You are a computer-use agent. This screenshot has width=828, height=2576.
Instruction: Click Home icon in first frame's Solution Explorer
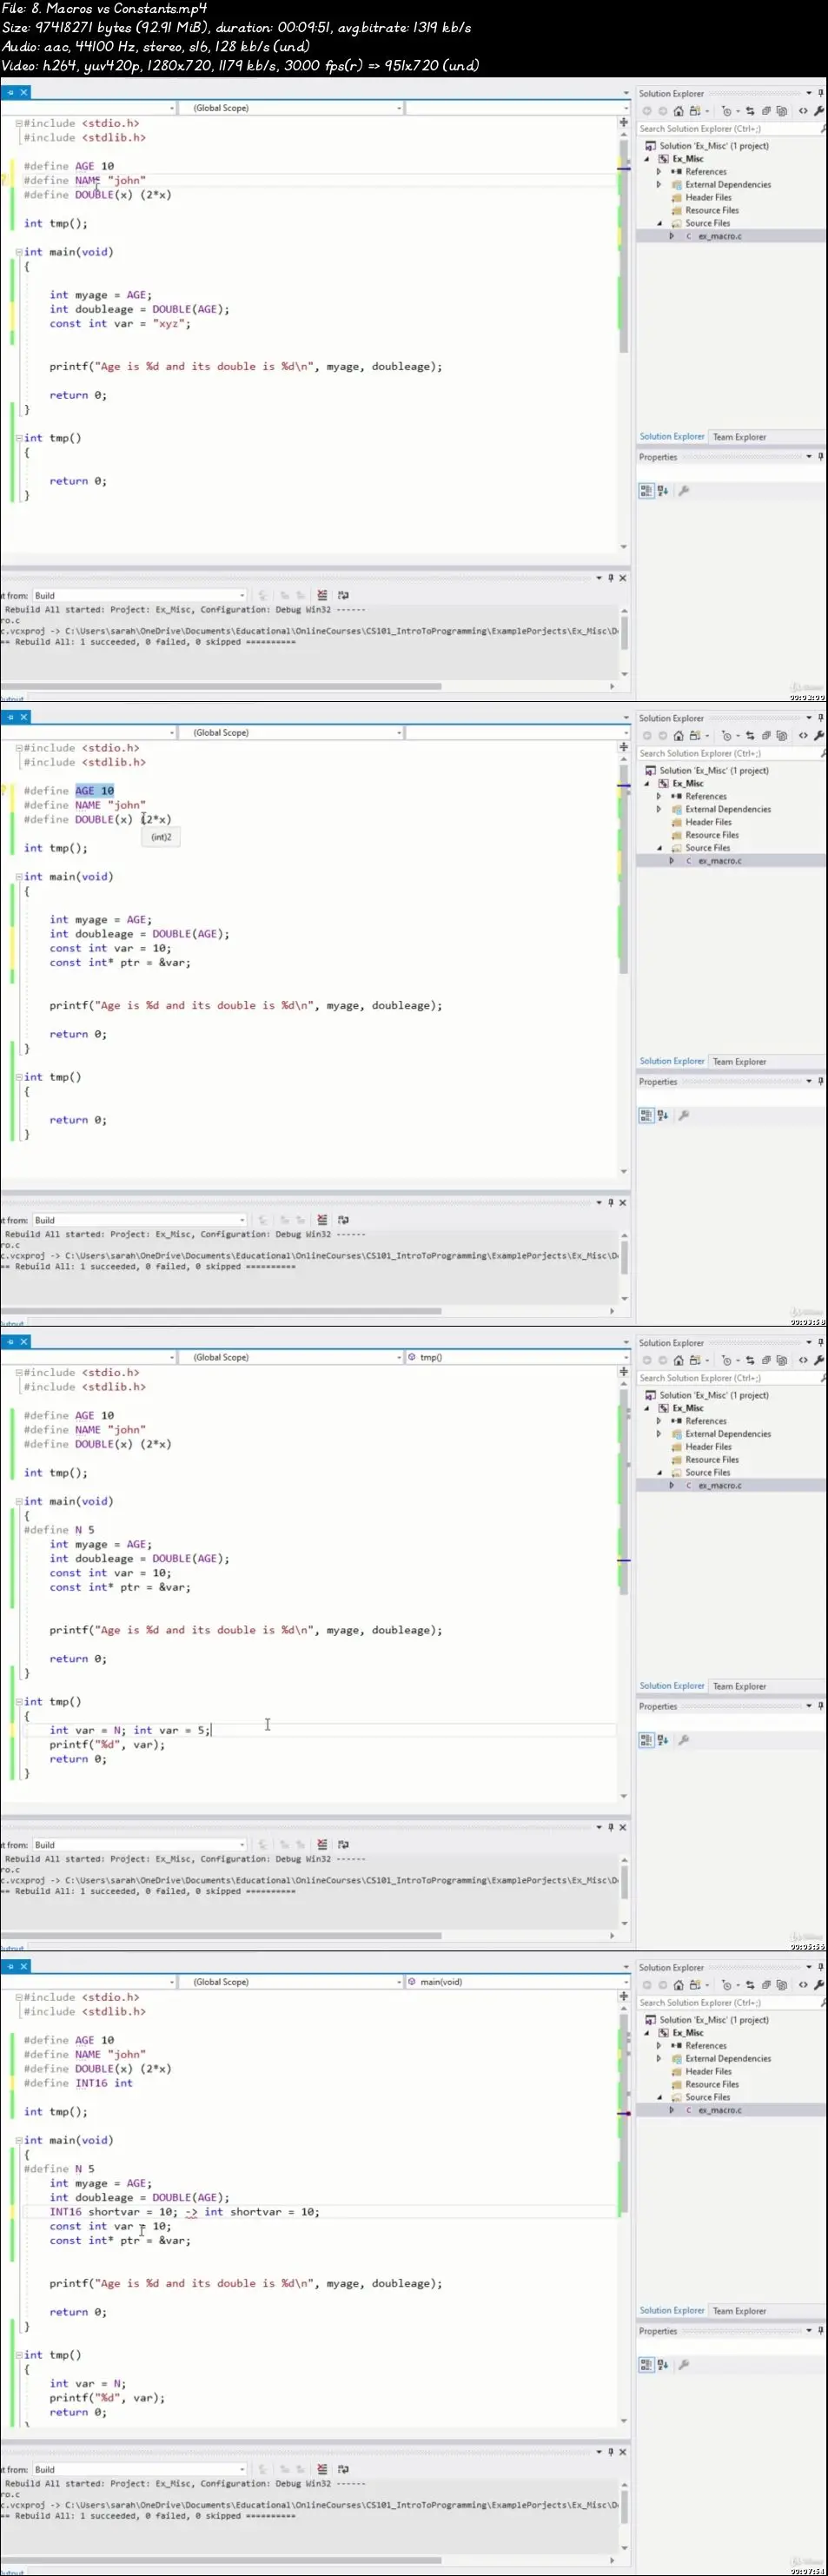(x=678, y=111)
